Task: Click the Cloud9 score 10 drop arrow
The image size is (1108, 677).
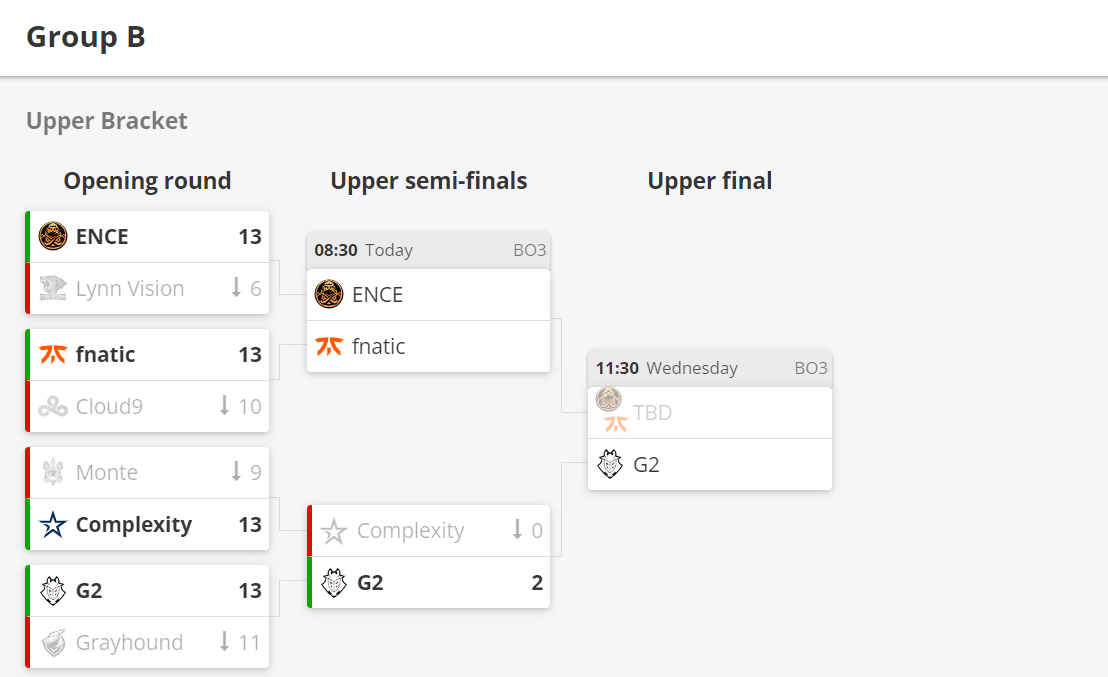Action: click(225, 406)
